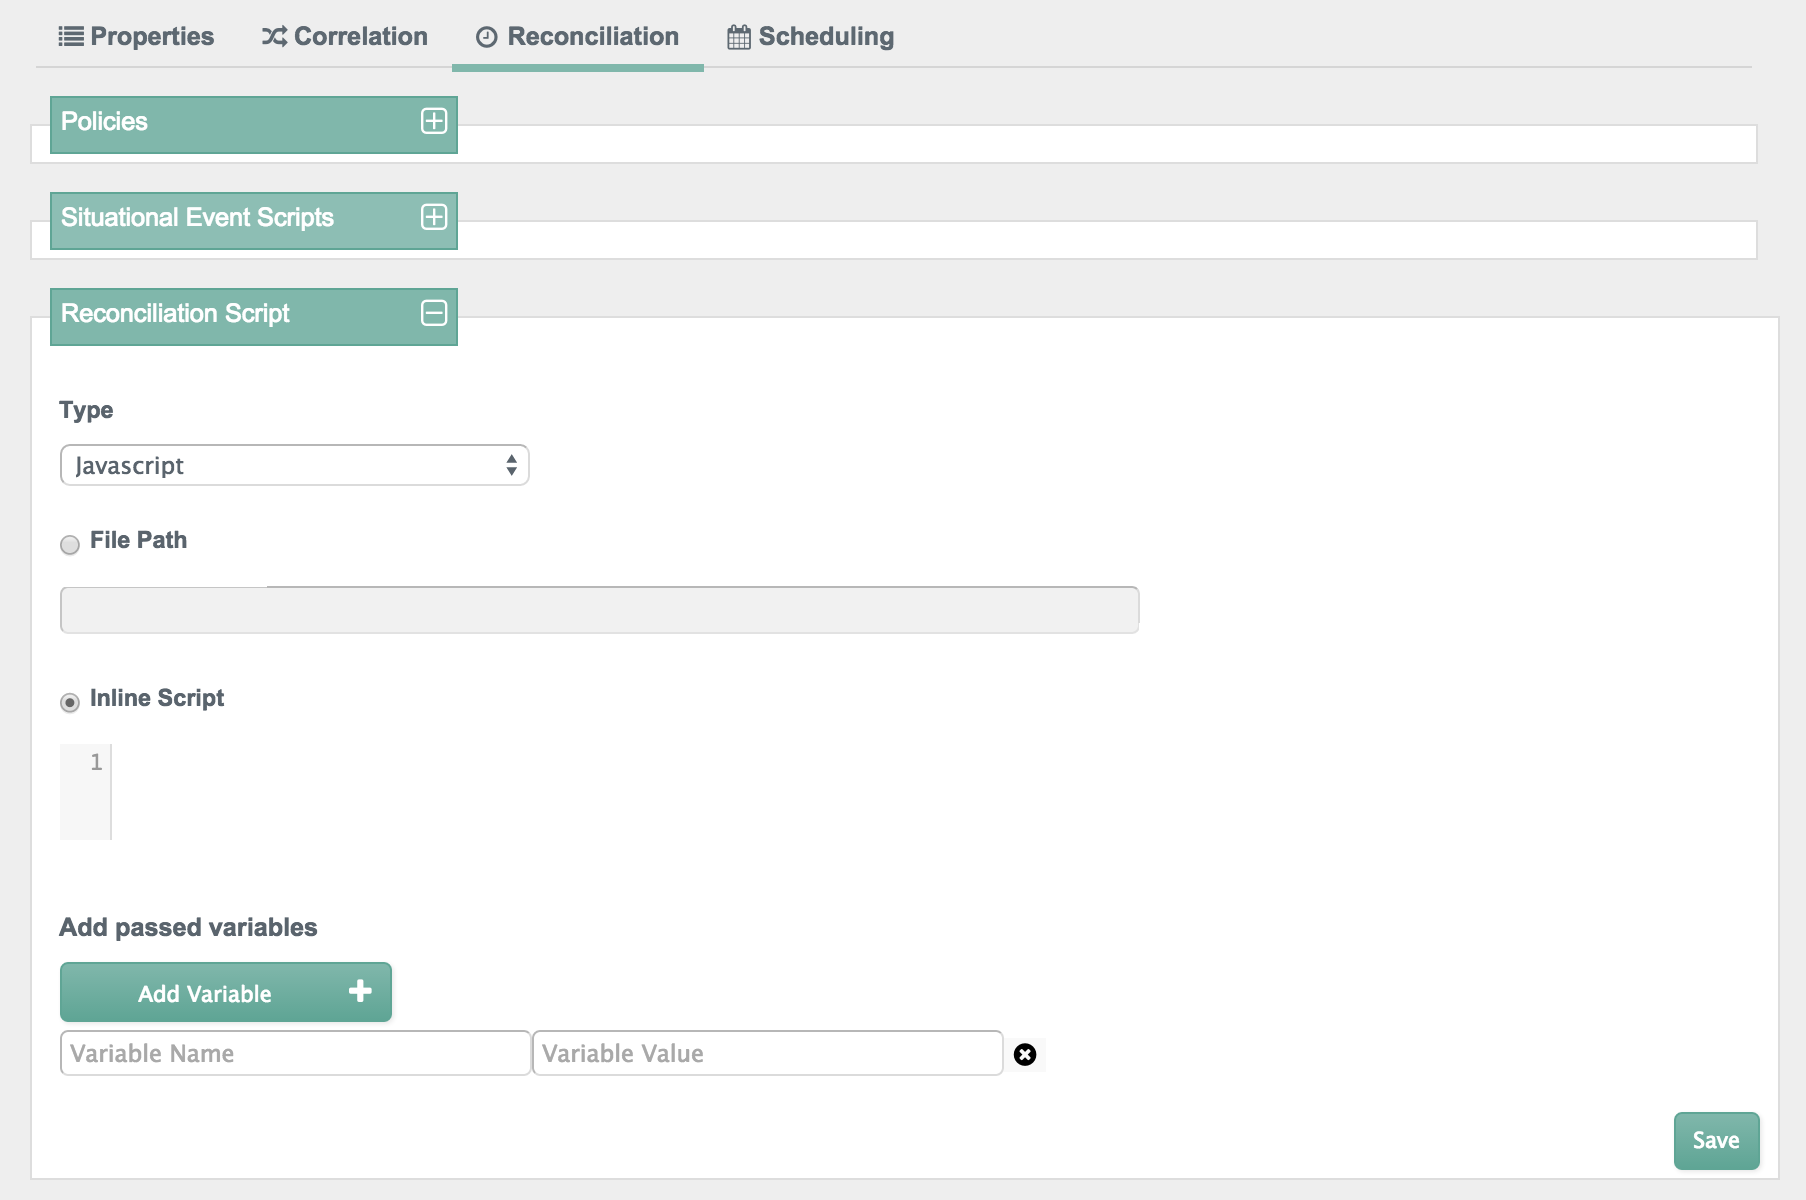Expand the Policies section plus icon

[x=434, y=121]
